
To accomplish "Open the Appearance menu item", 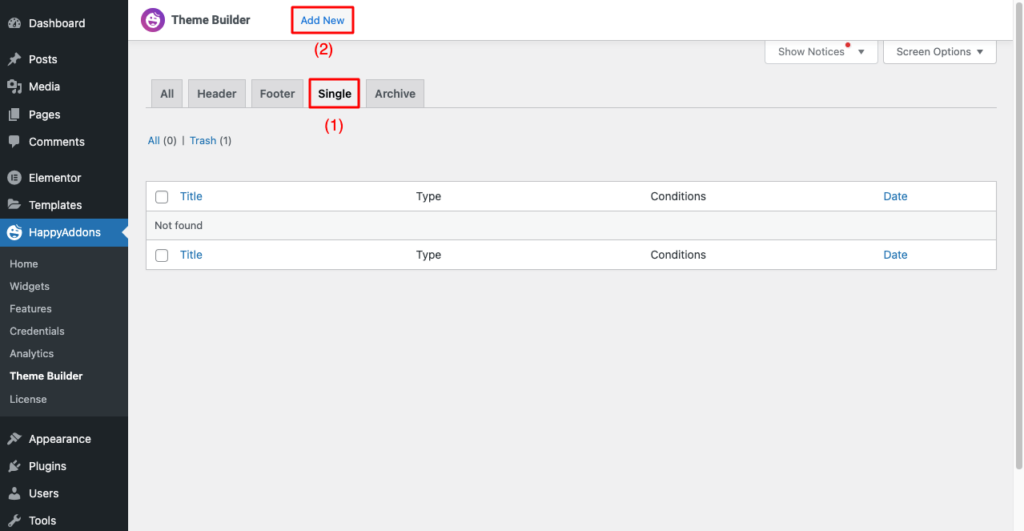I will point(64,439).
